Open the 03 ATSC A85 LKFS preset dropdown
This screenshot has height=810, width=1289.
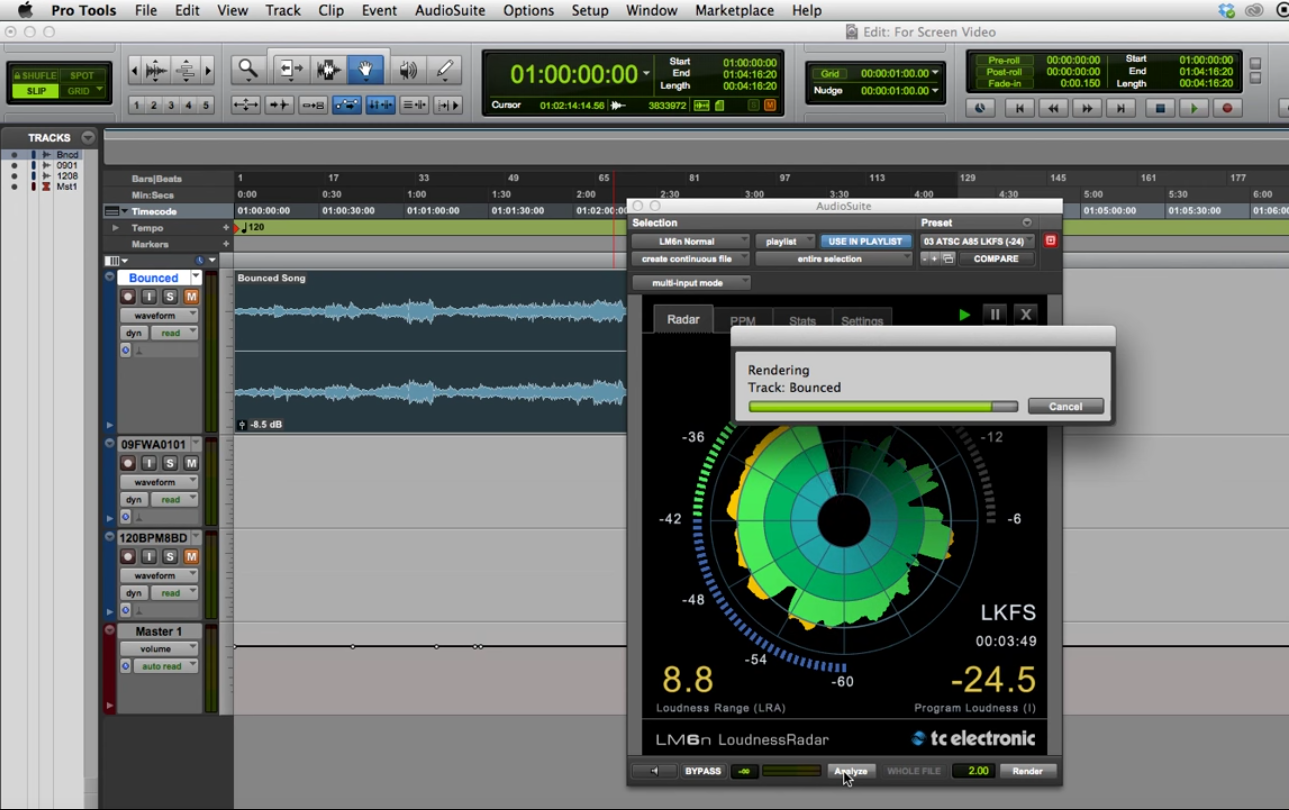pos(978,241)
